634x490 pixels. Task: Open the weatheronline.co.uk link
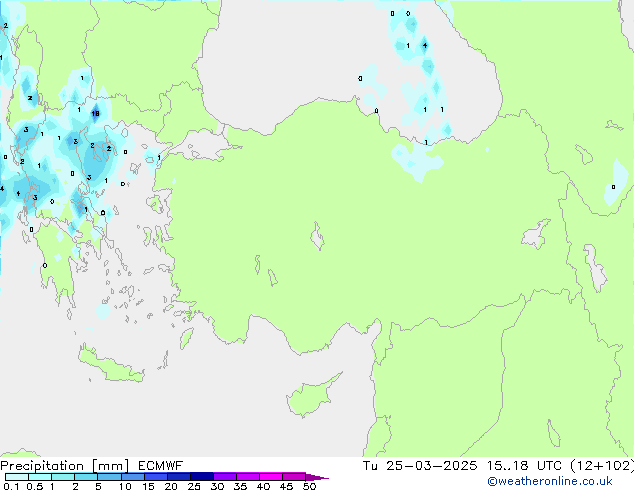pos(550,481)
